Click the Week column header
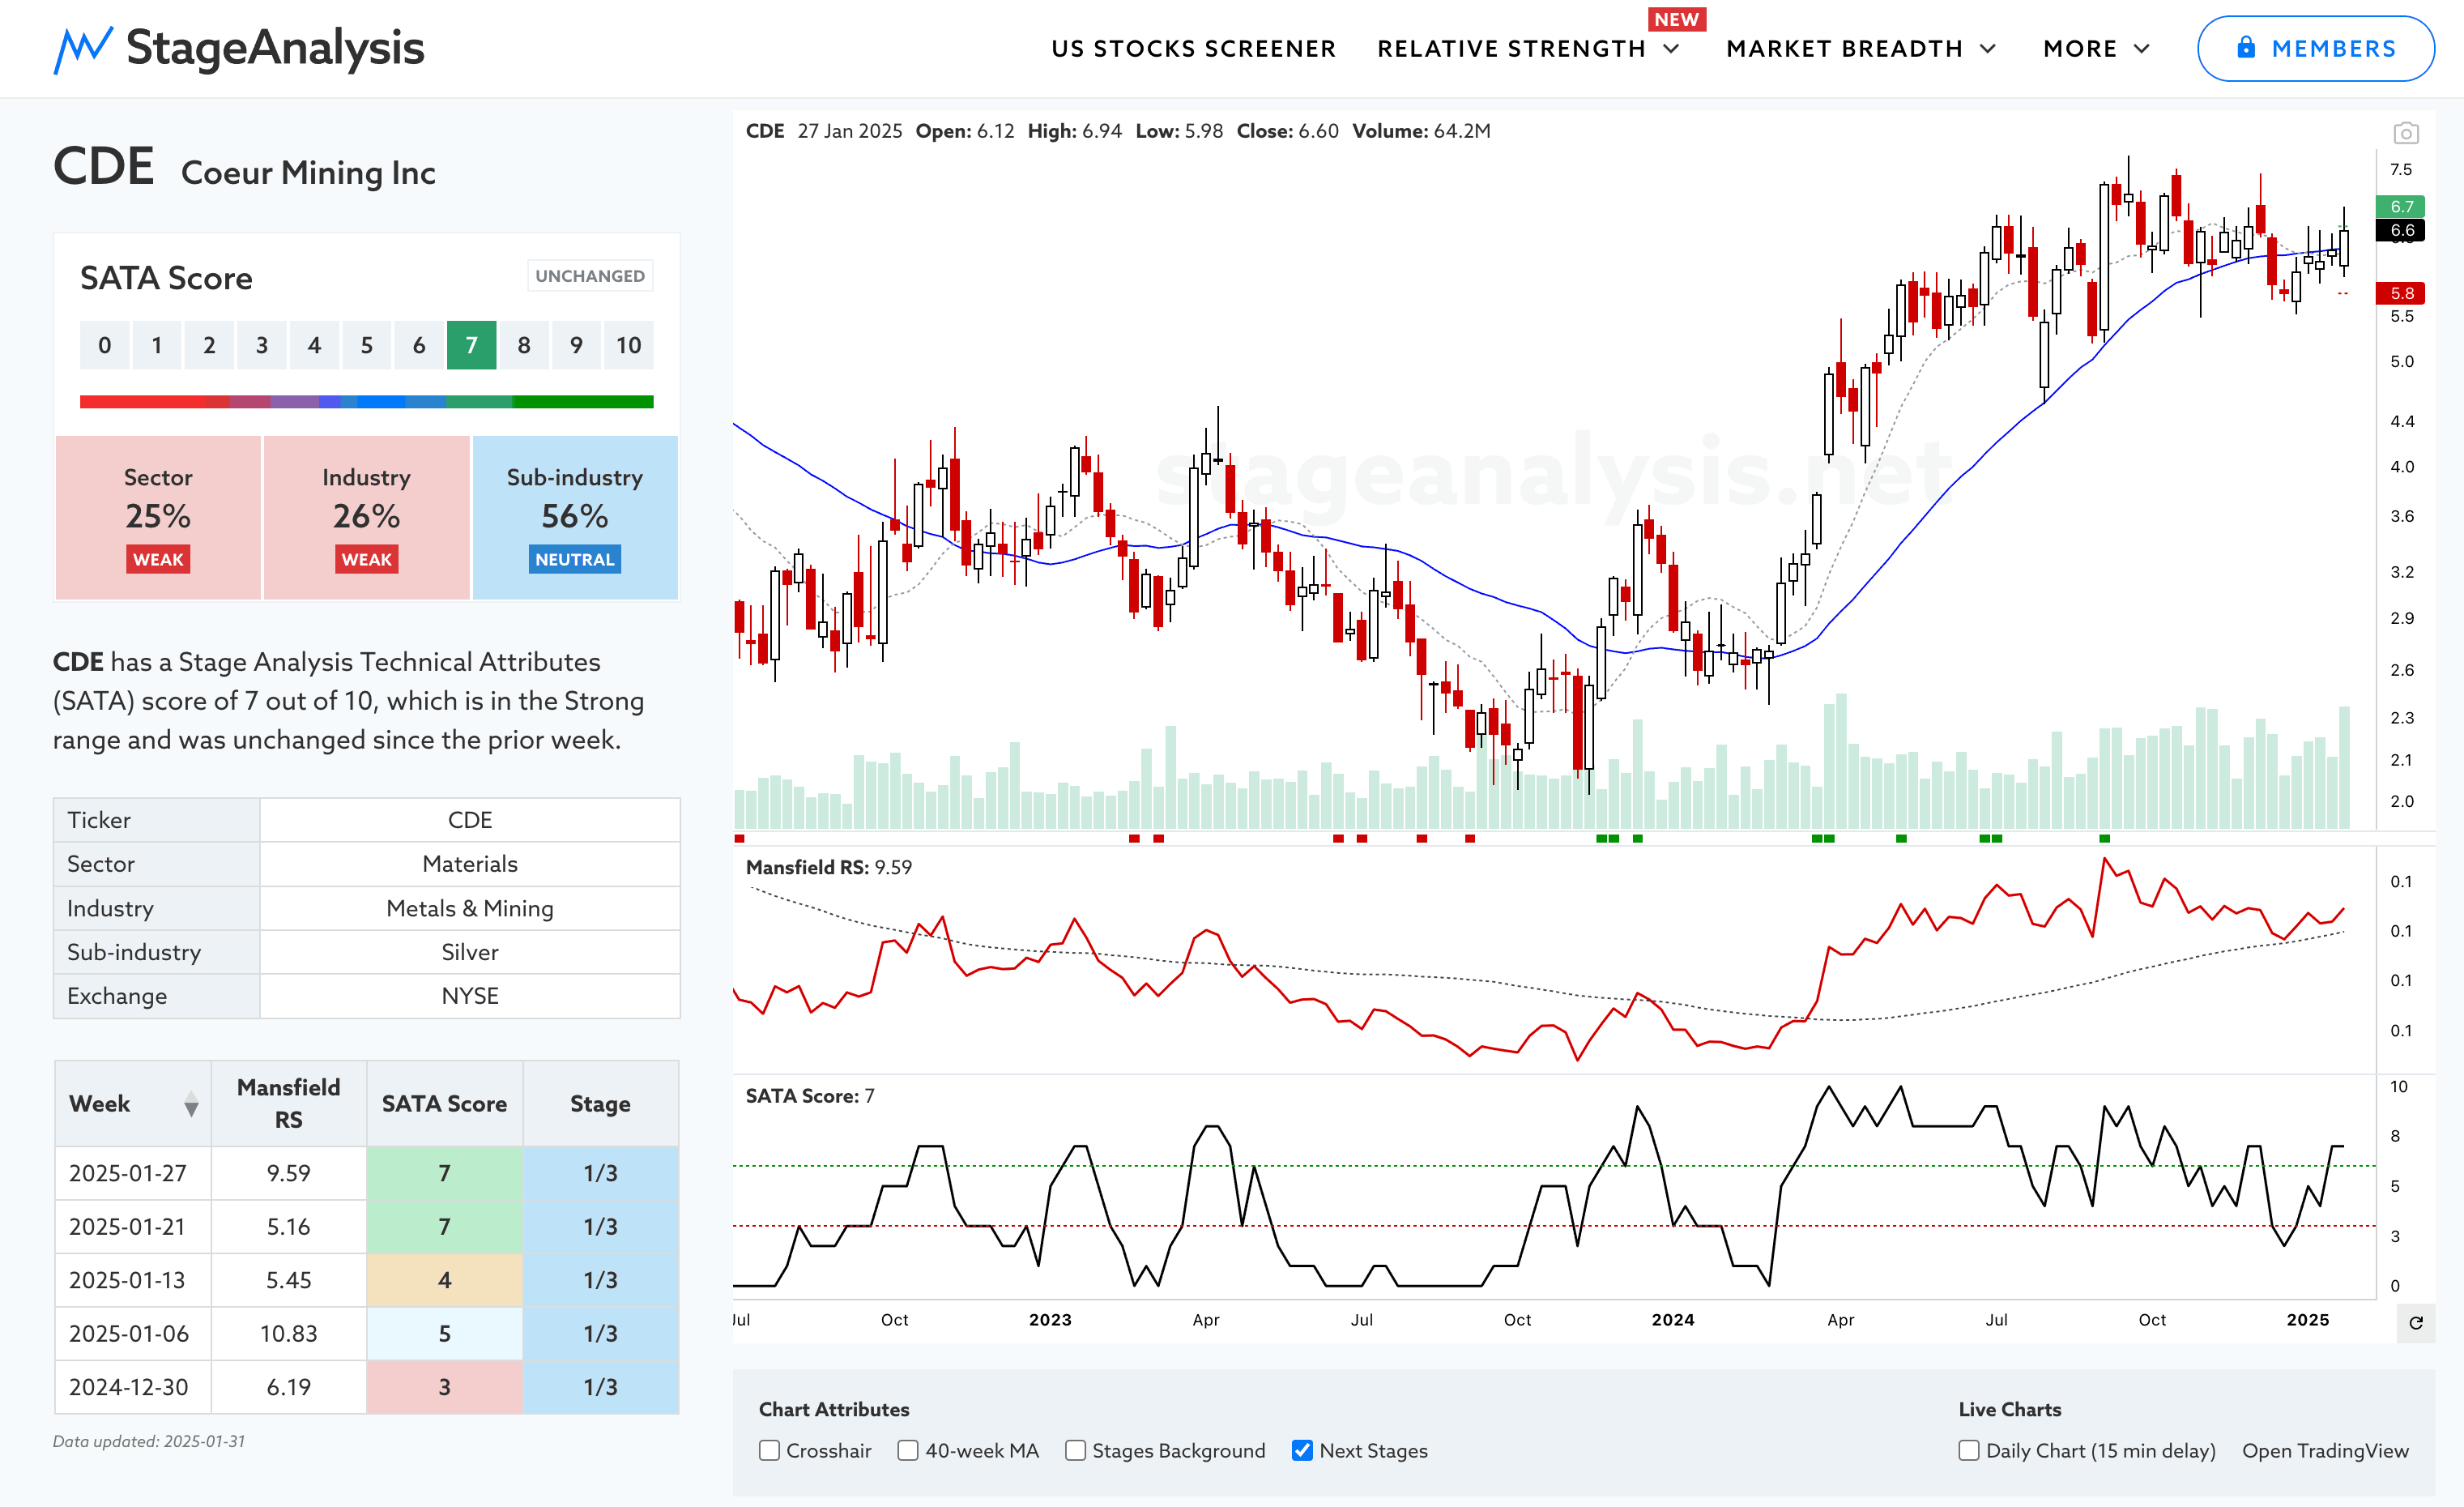The width and height of the screenshot is (2464, 1507). click(133, 1104)
